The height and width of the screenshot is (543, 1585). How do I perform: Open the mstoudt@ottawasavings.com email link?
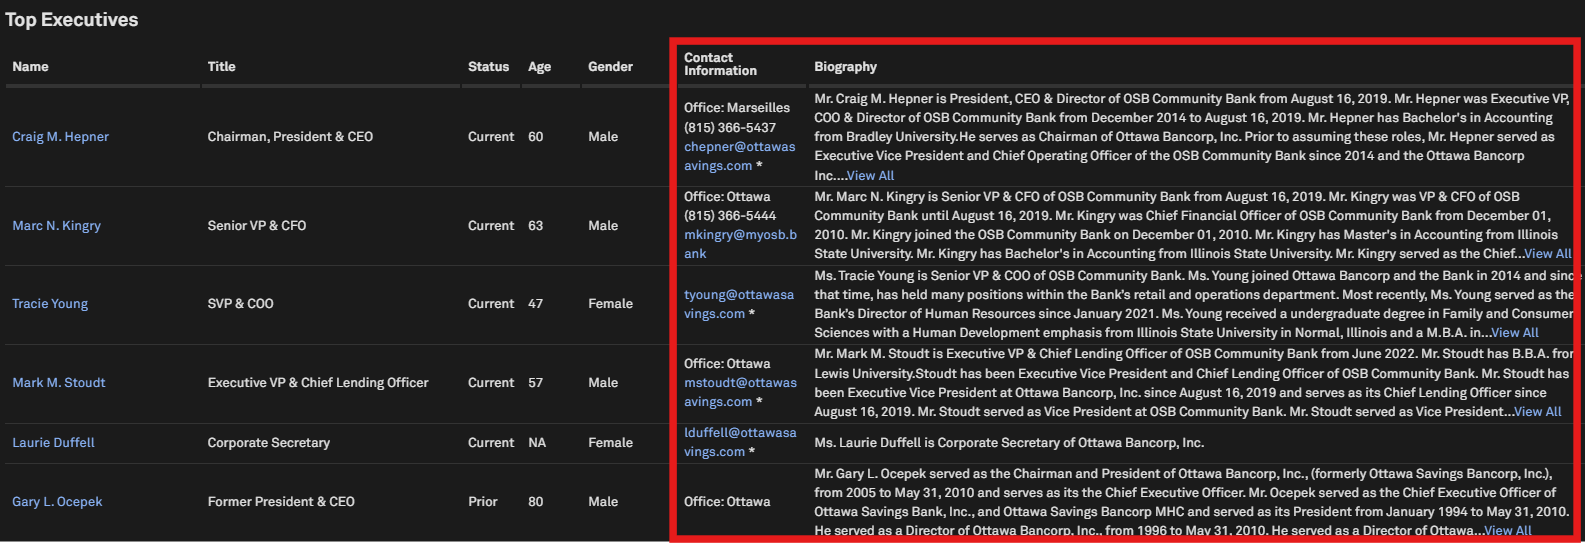click(x=740, y=383)
